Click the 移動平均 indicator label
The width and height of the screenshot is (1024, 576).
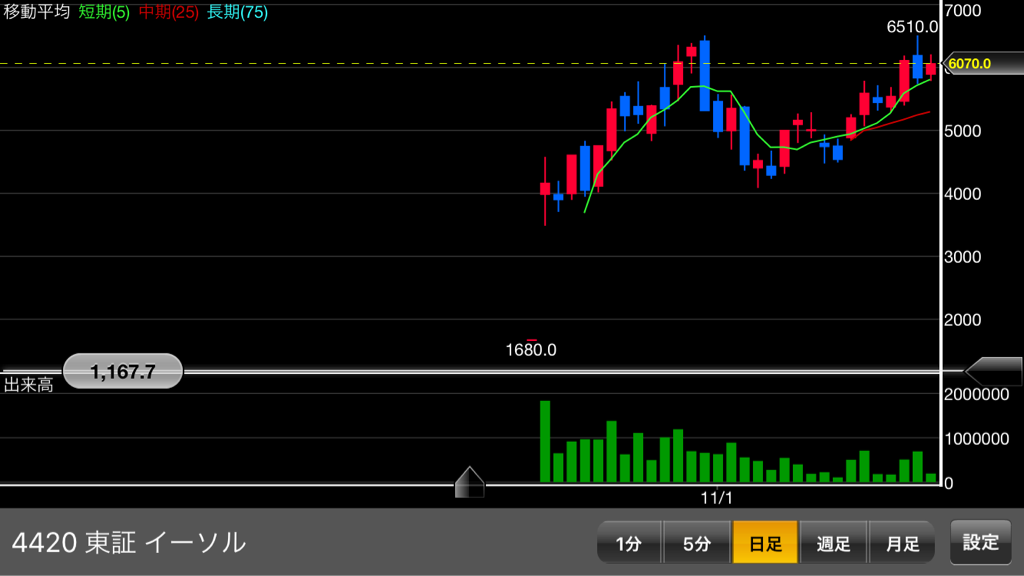(x=37, y=12)
